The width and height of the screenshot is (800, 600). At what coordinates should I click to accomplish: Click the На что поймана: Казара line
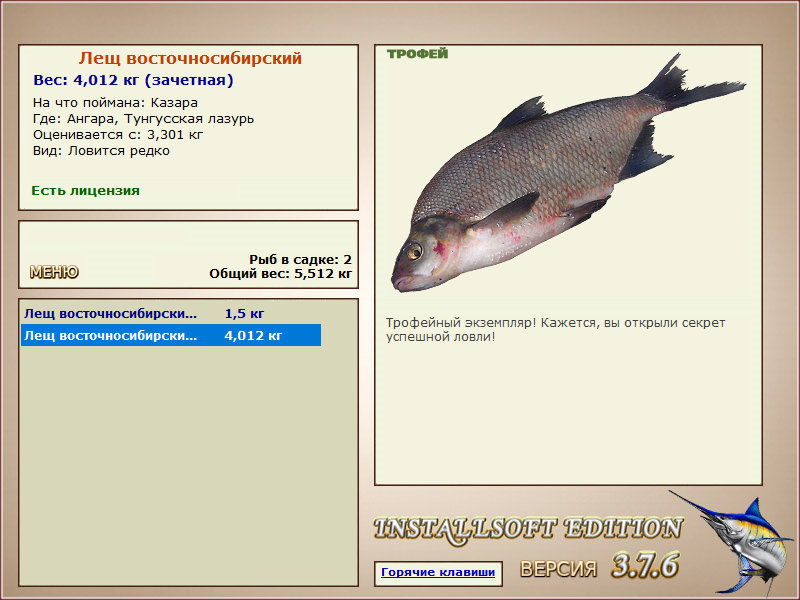coord(115,103)
